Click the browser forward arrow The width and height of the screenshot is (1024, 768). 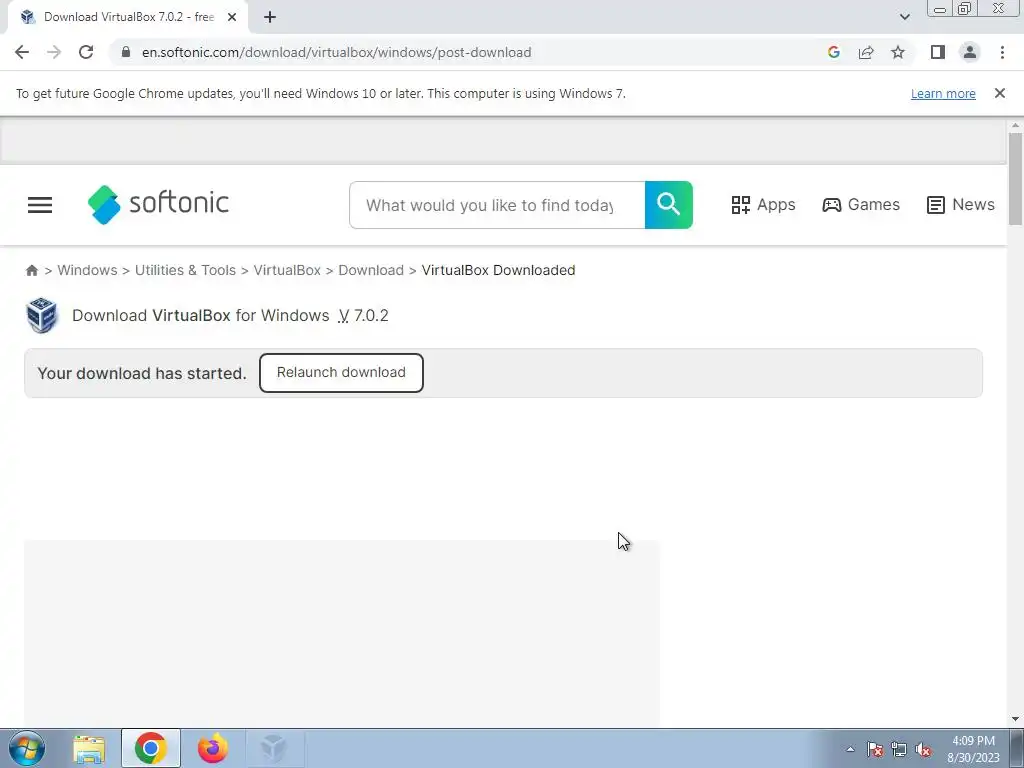[54, 52]
